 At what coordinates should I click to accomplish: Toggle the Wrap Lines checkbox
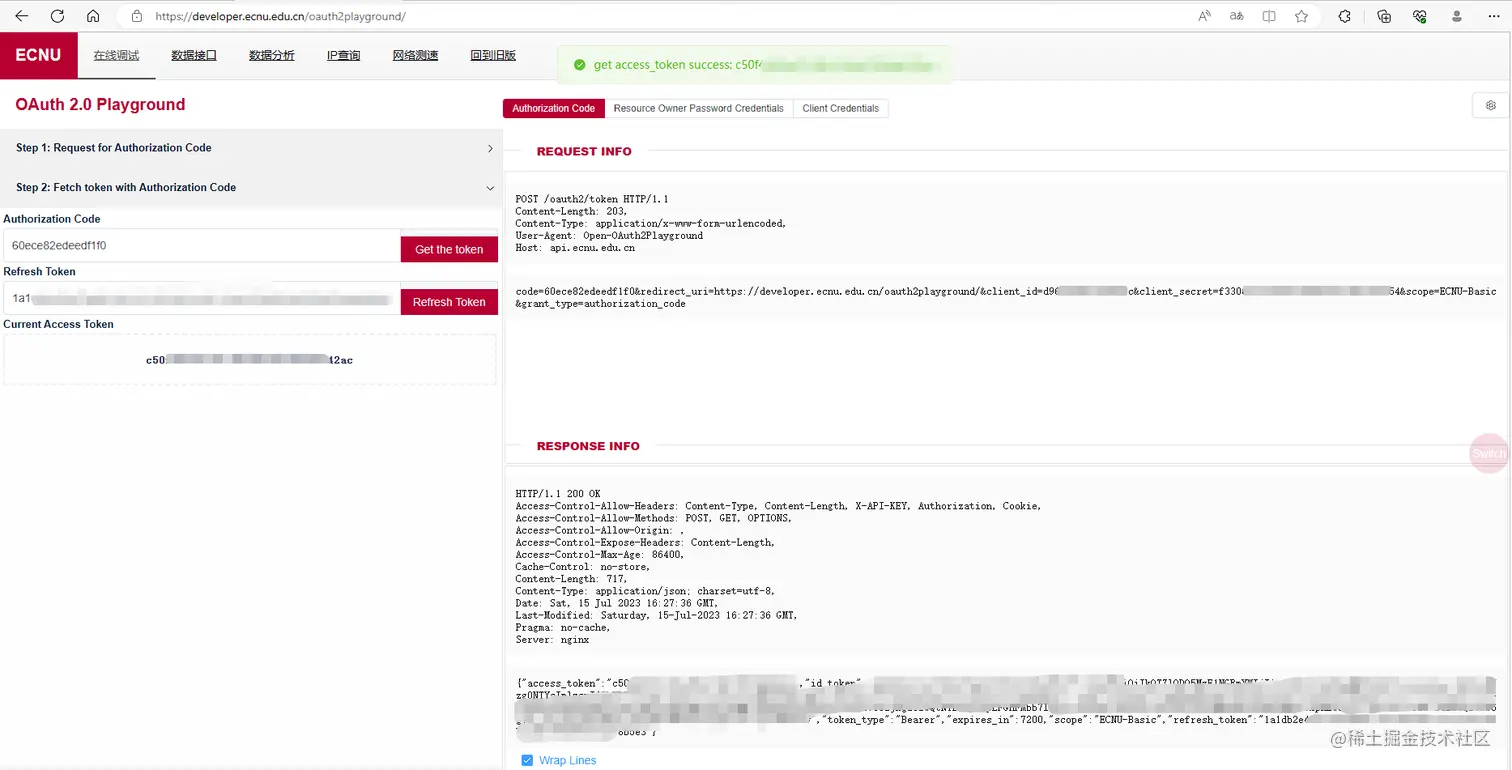[527, 760]
